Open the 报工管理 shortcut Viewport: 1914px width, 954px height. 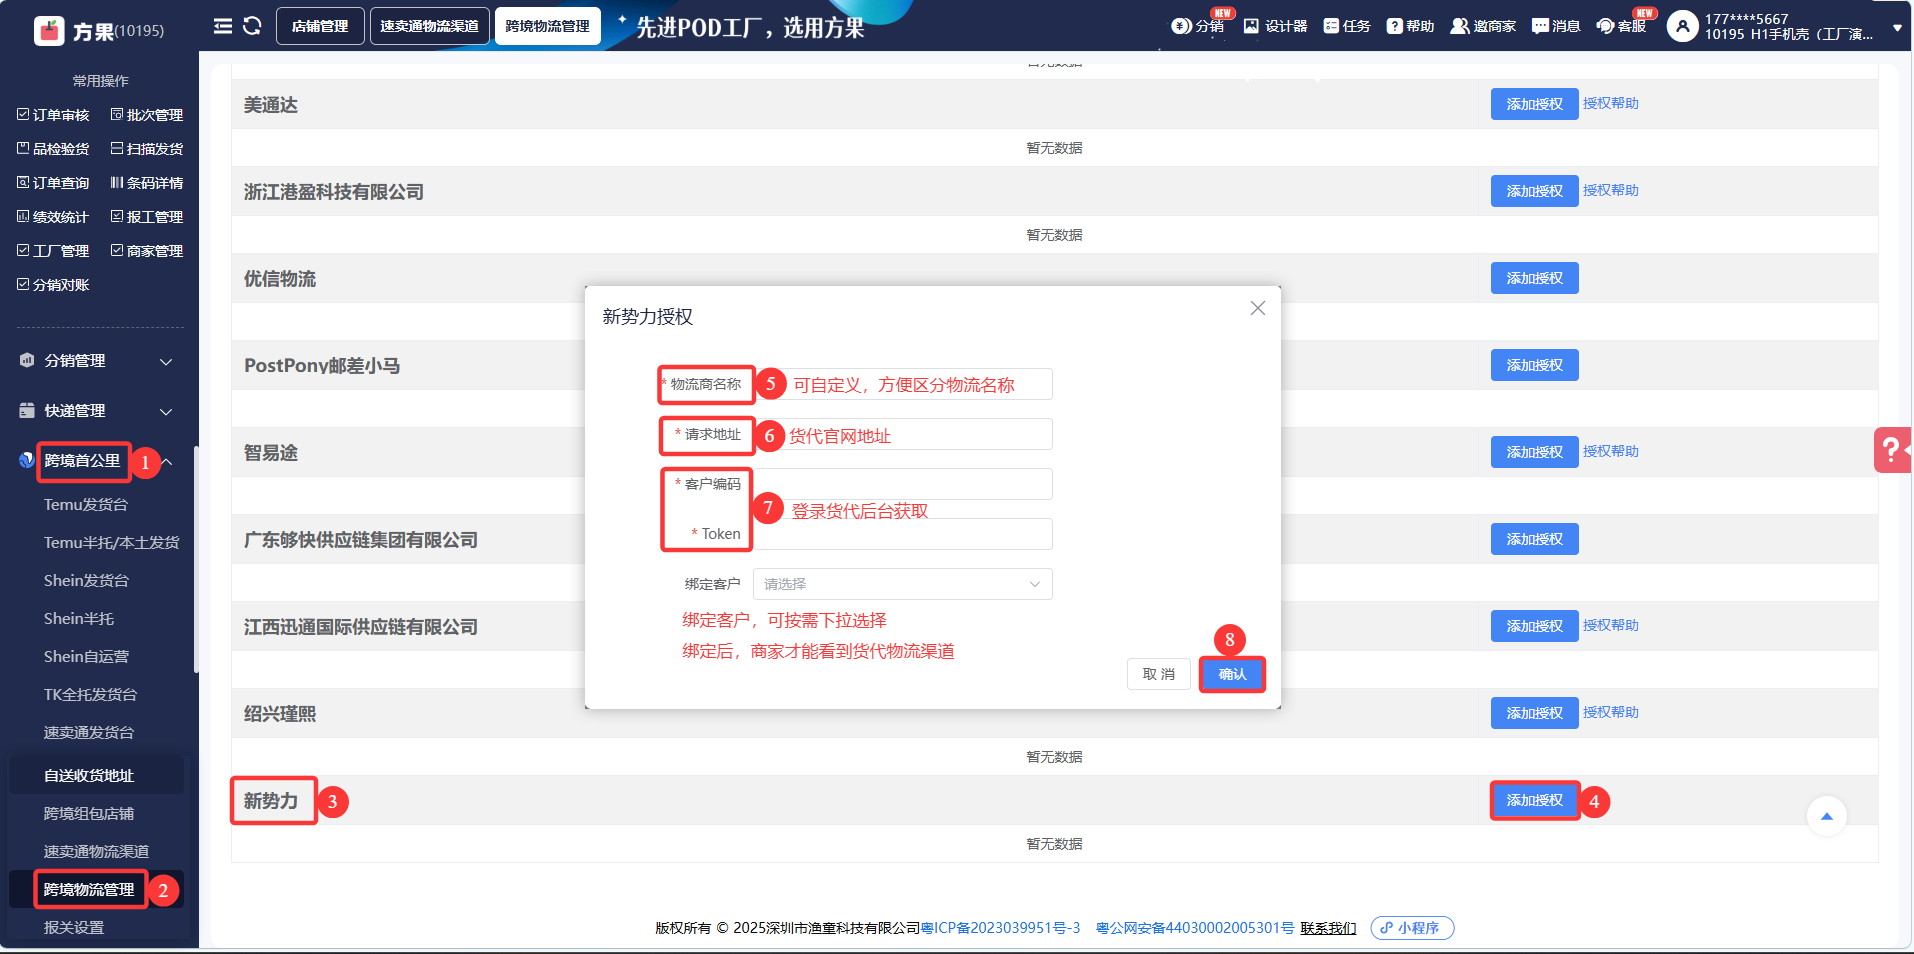coord(147,217)
